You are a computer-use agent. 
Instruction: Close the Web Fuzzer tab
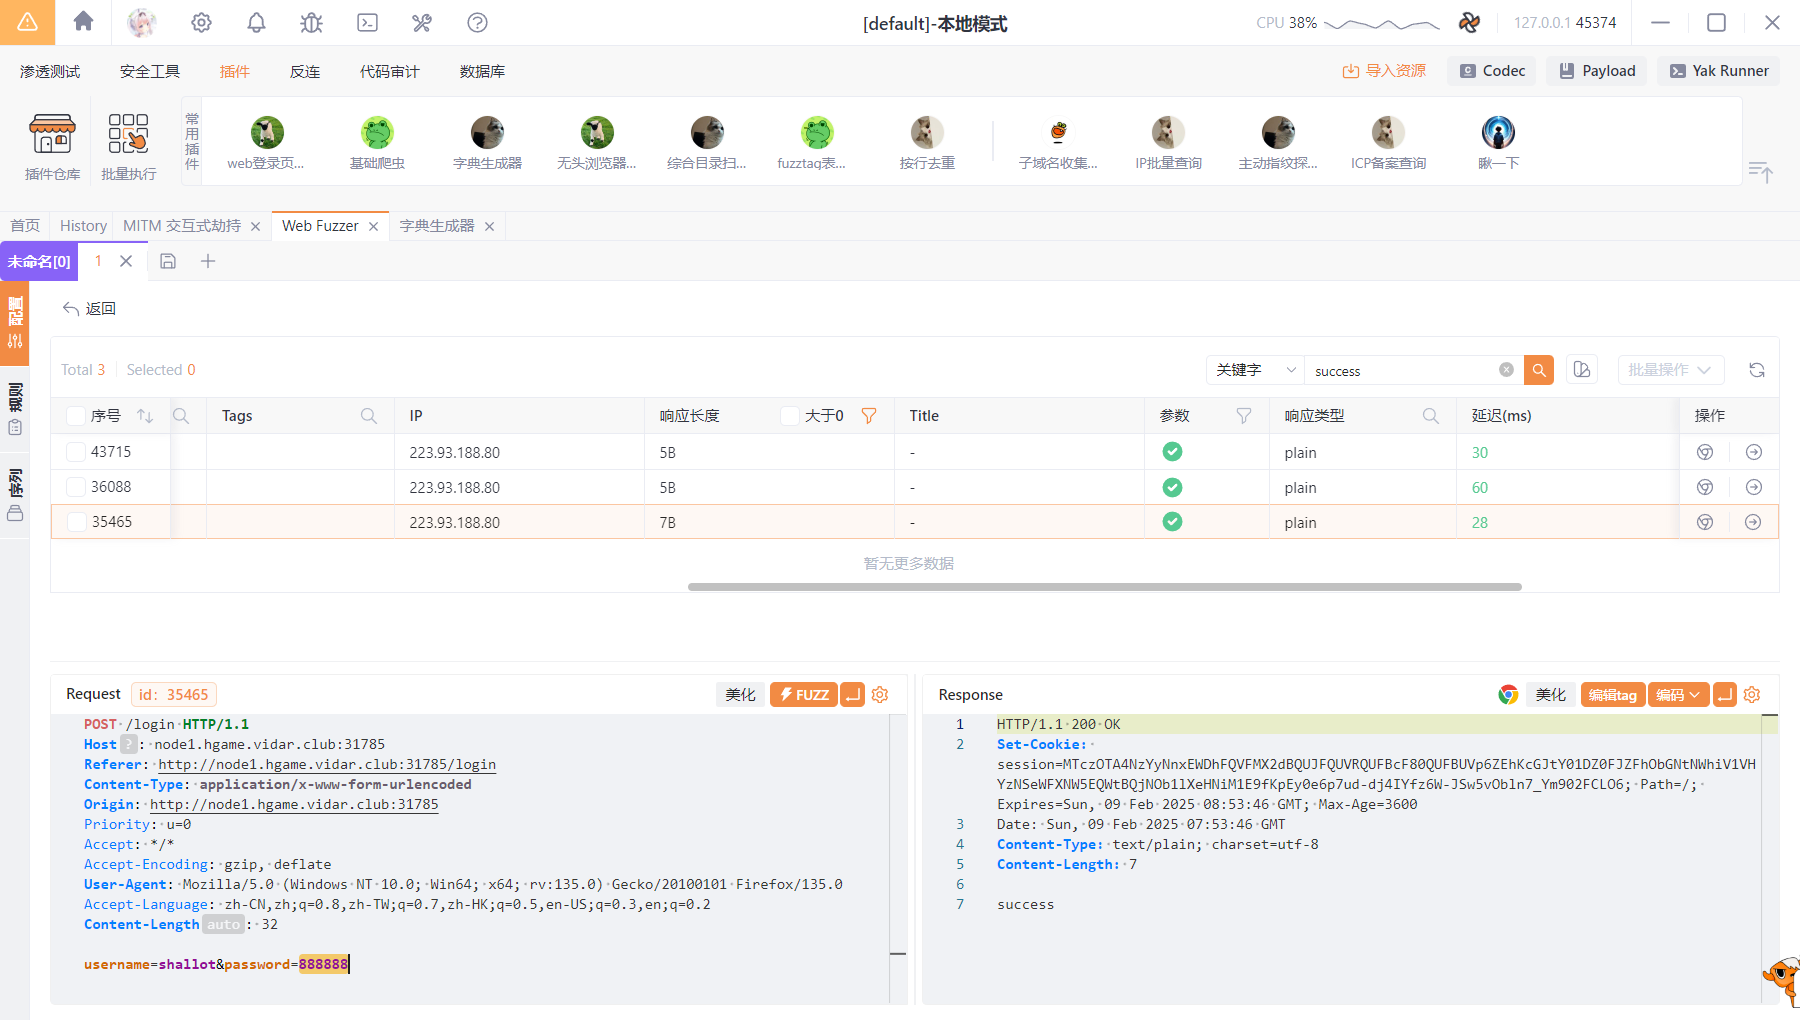pos(373,227)
